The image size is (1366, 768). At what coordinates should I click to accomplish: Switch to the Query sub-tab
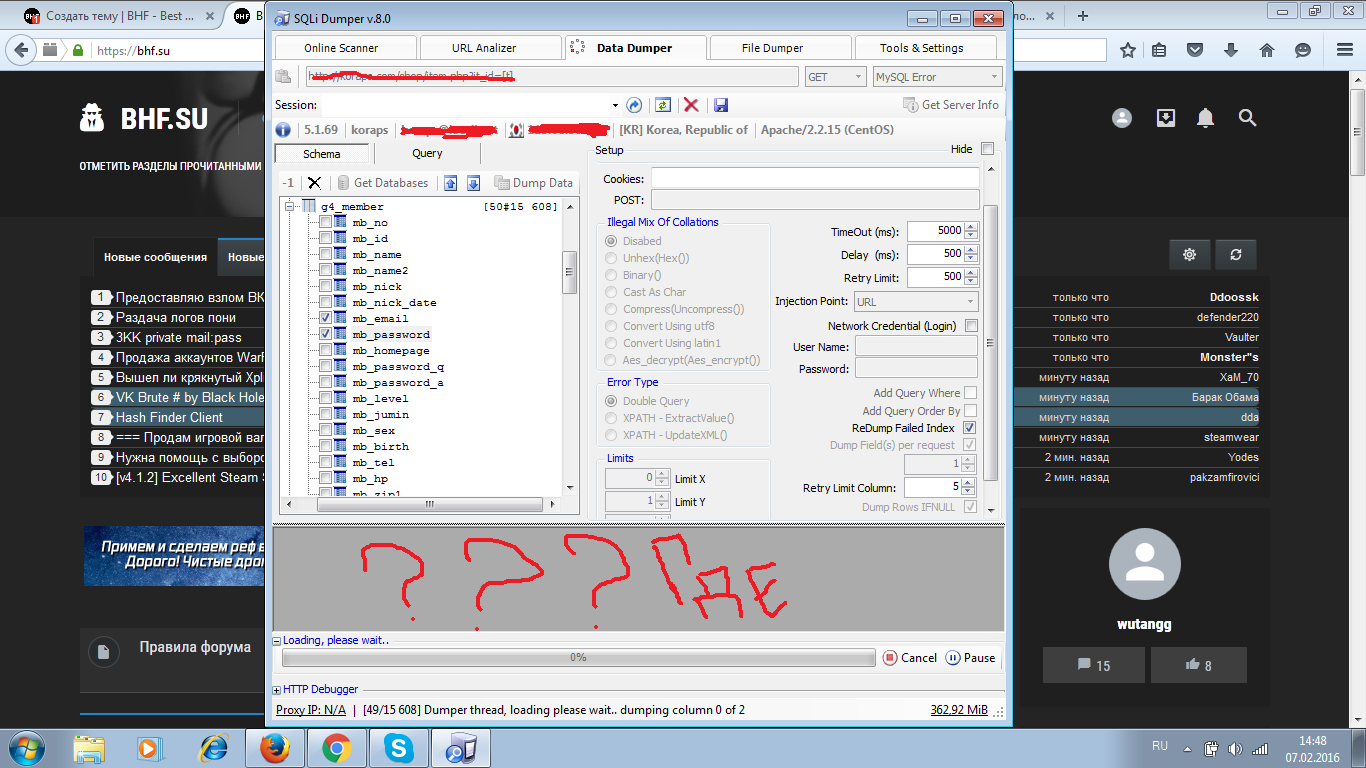427,153
